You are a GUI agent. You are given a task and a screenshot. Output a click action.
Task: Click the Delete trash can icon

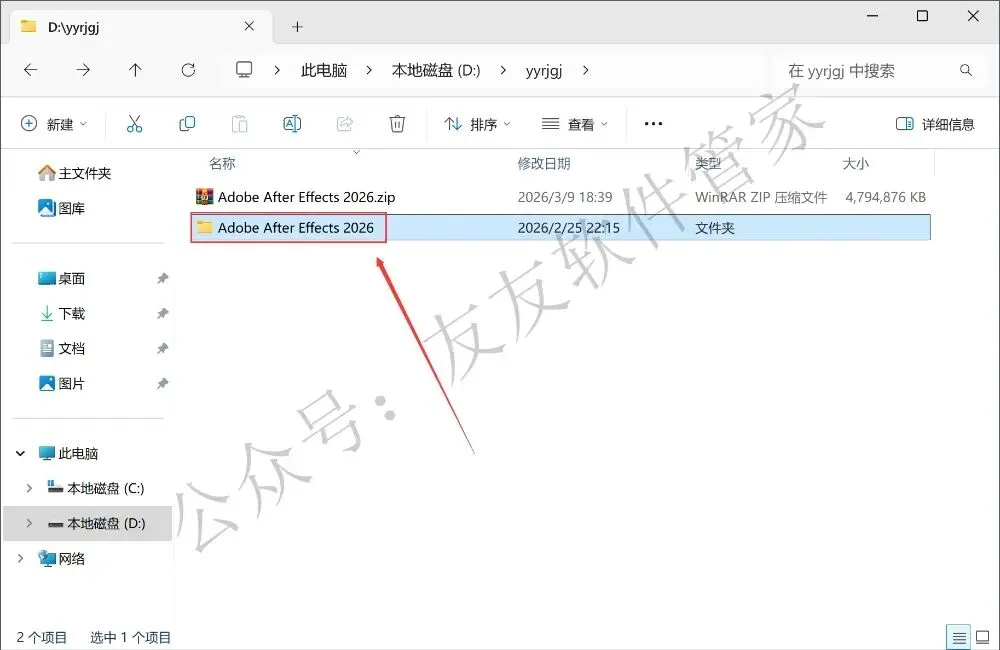pos(397,124)
